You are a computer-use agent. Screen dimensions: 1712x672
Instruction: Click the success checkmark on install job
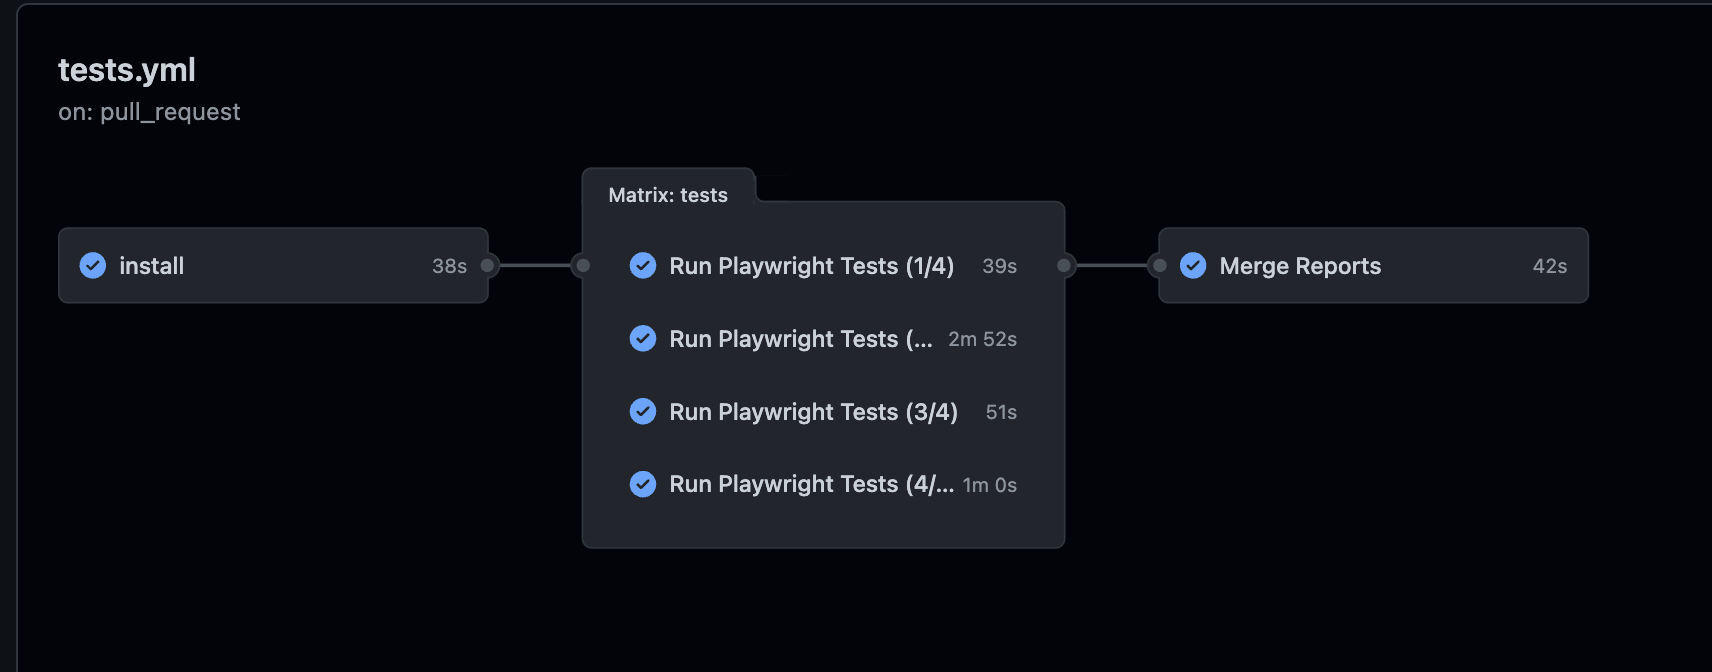coord(92,265)
